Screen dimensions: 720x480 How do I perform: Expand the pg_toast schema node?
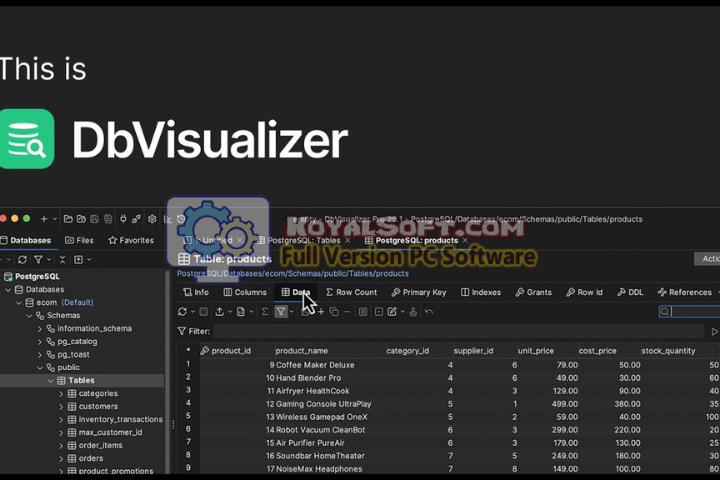coord(40,355)
